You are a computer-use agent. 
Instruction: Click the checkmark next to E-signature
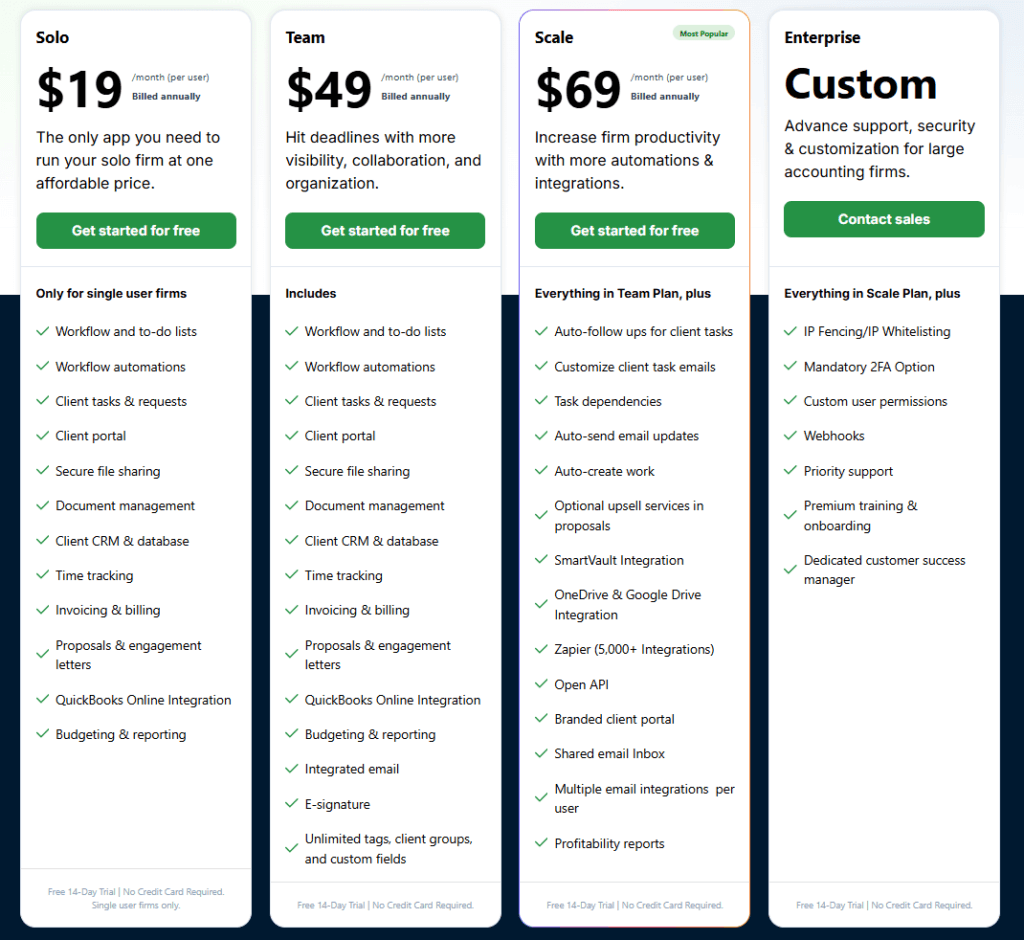pyautogui.click(x=292, y=804)
